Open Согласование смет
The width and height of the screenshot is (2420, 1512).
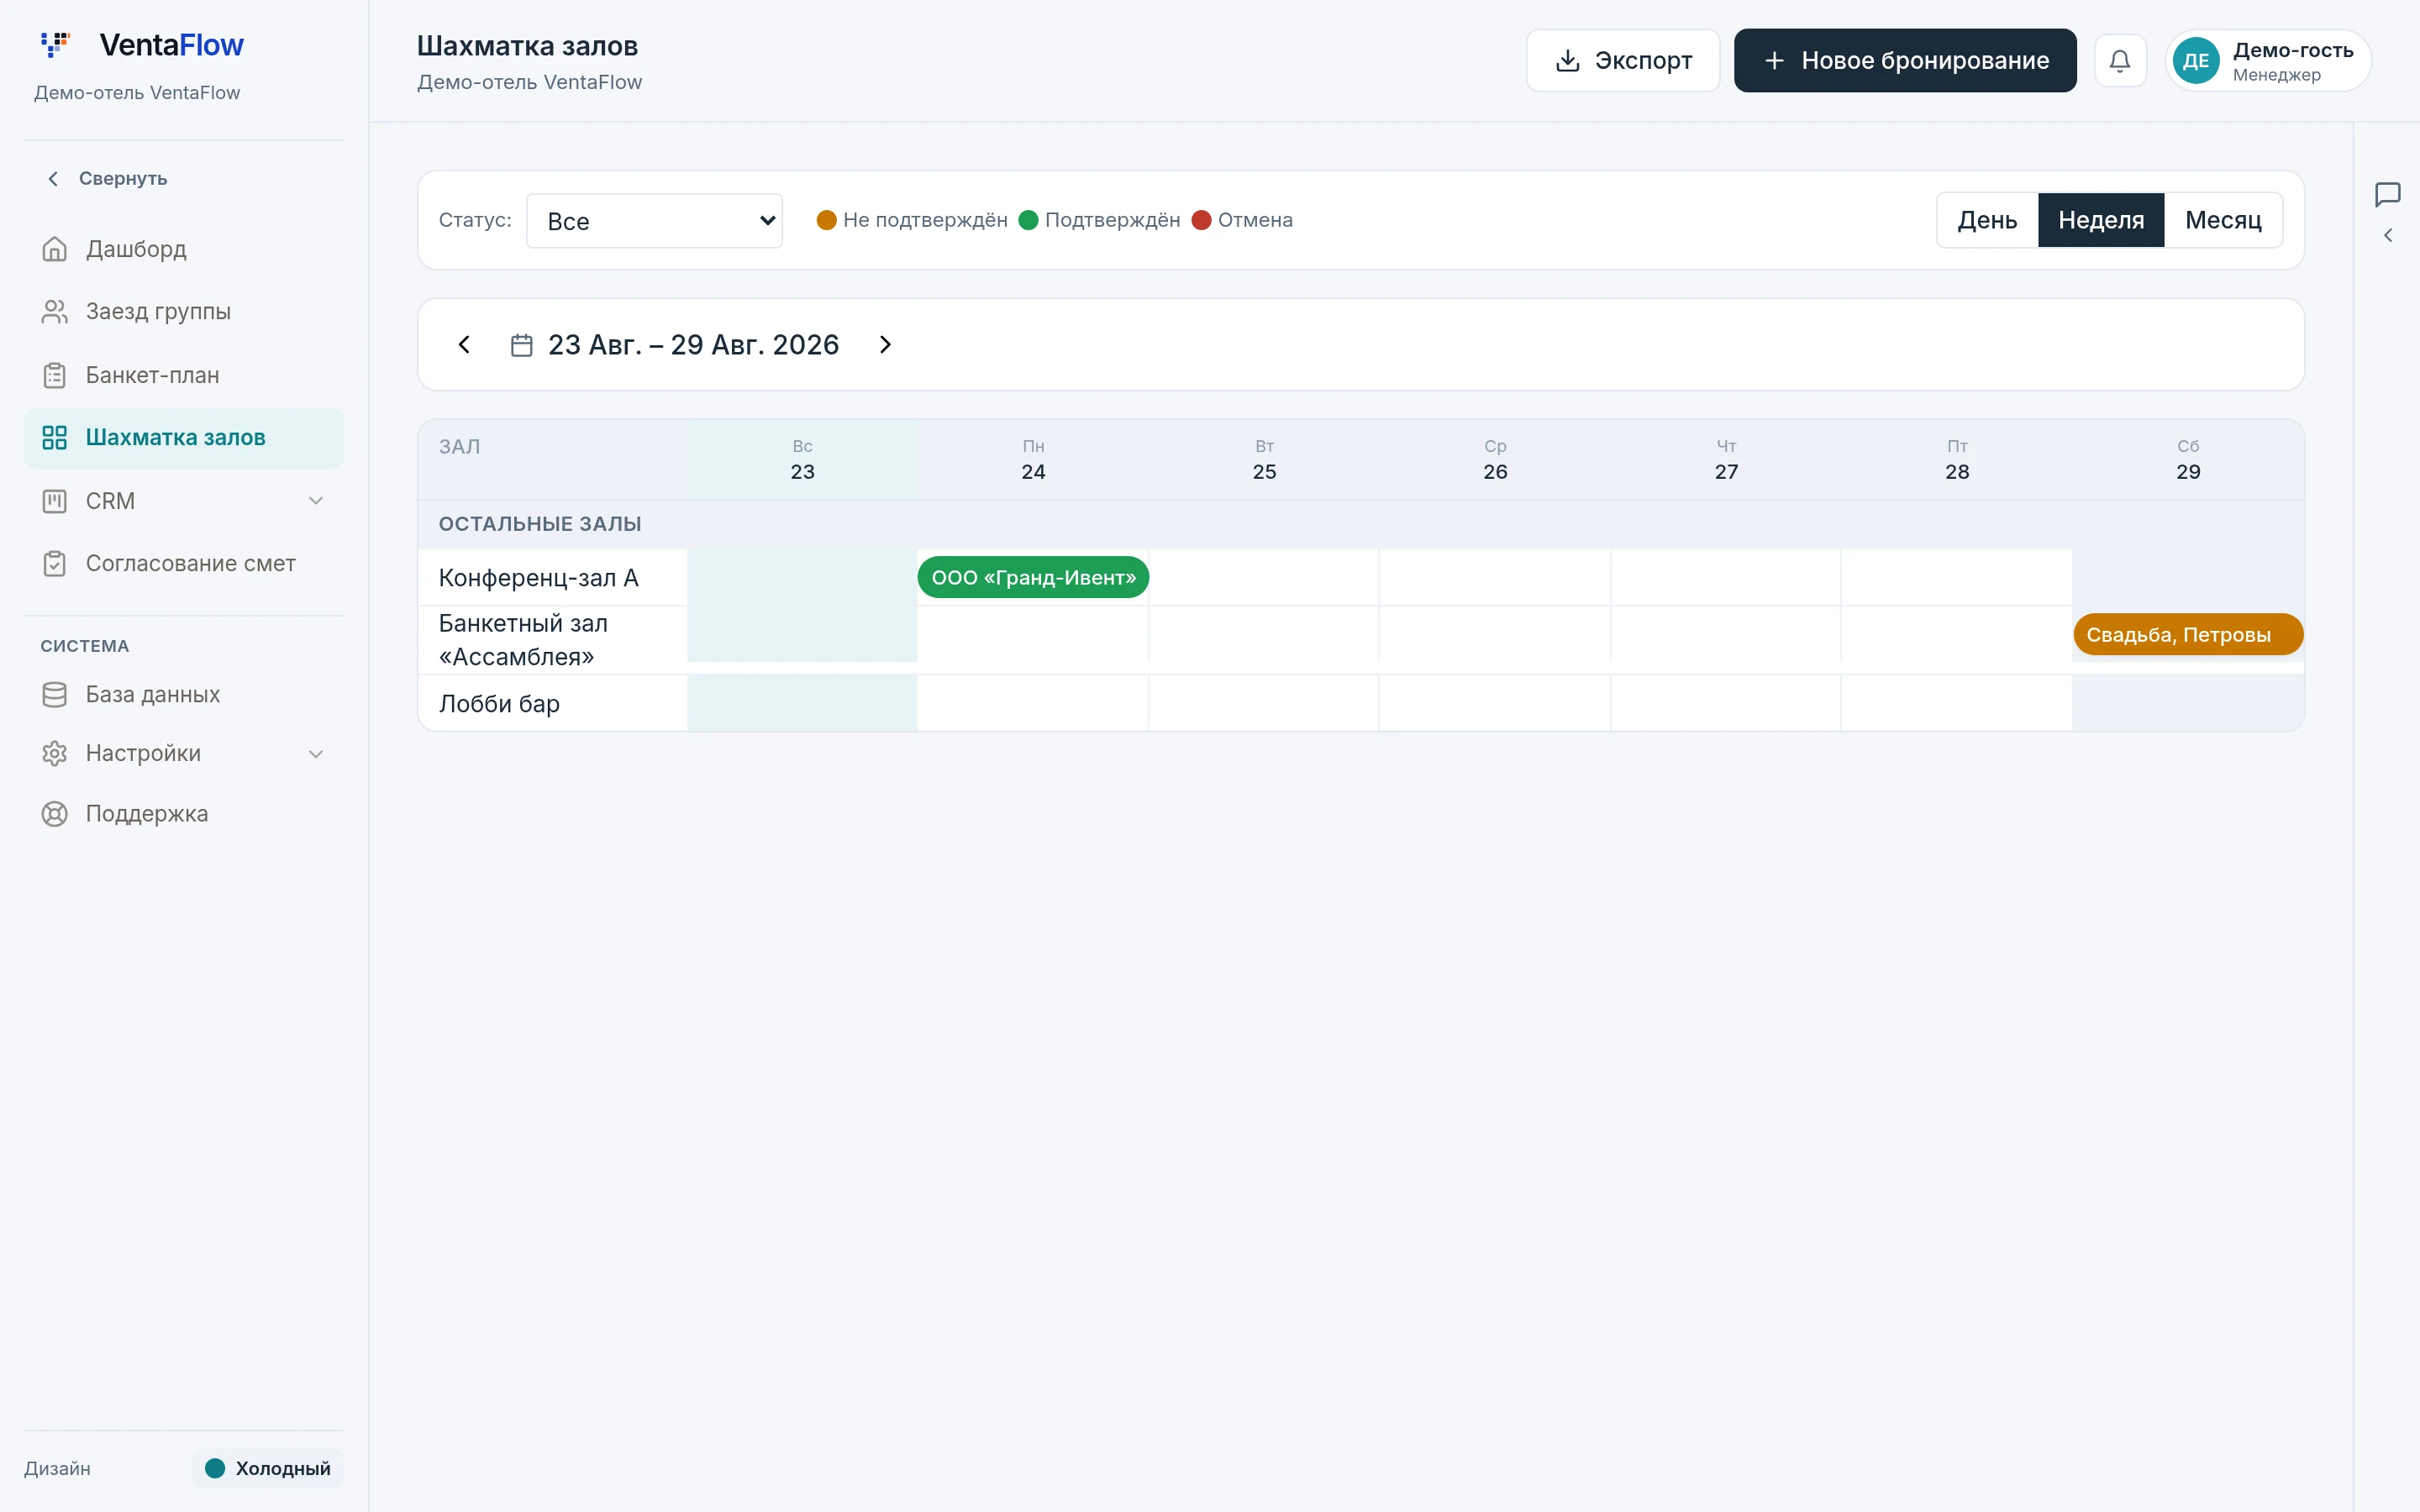pos(184,564)
